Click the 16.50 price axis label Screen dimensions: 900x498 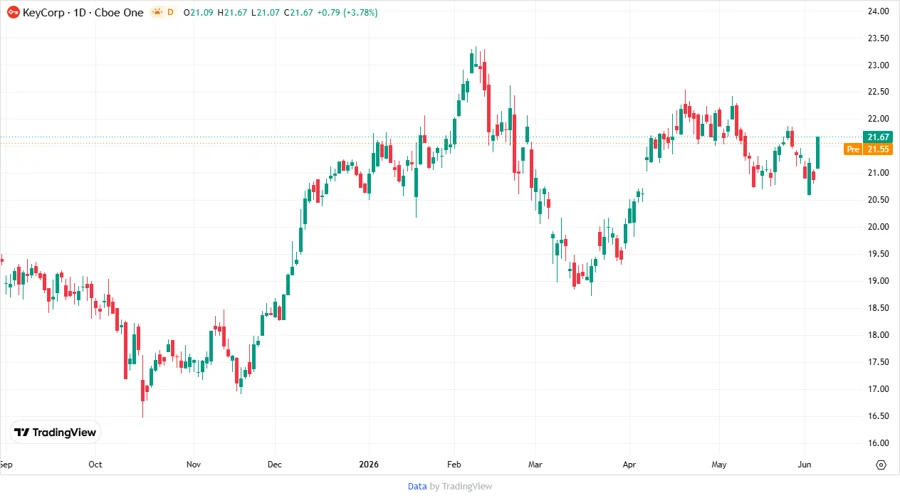pos(878,416)
